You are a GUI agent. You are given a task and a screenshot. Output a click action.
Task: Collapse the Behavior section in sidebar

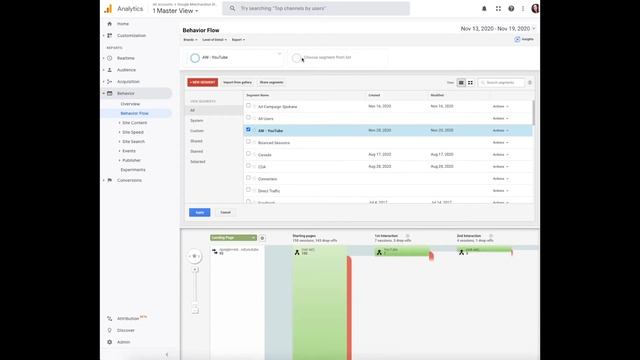point(104,93)
